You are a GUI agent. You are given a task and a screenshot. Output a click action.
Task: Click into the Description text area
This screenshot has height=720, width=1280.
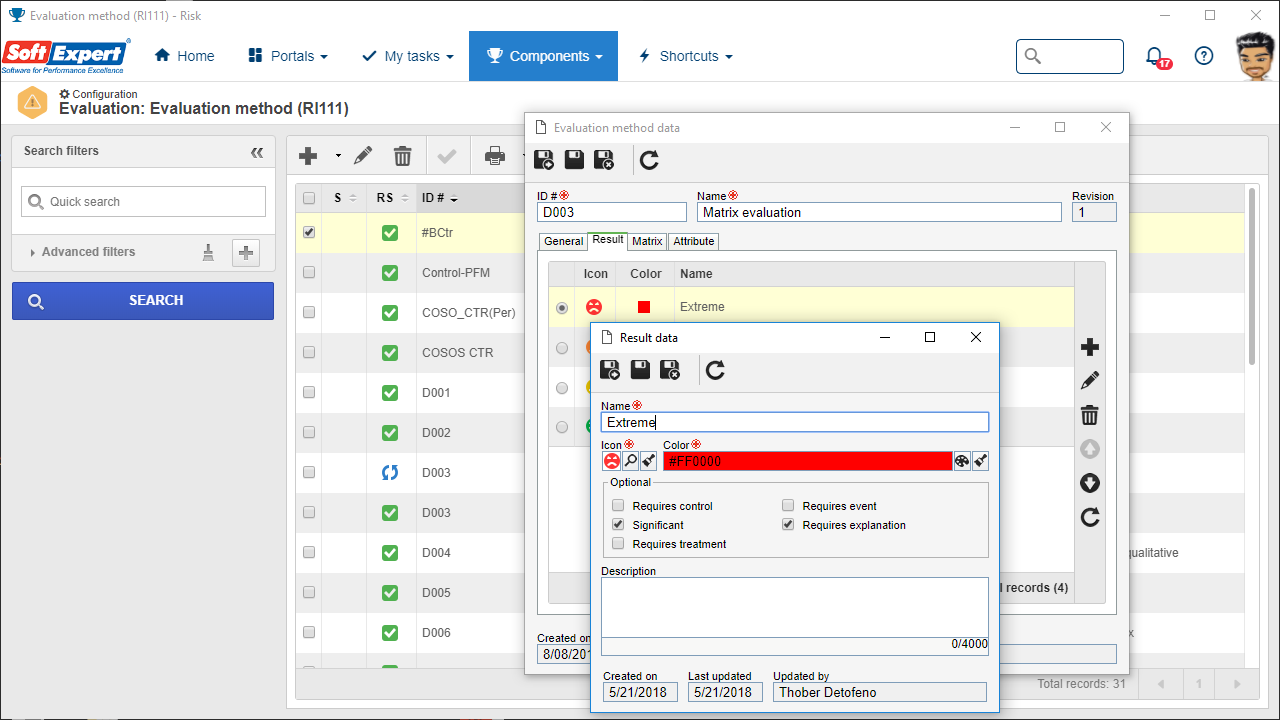[x=795, y=607]
